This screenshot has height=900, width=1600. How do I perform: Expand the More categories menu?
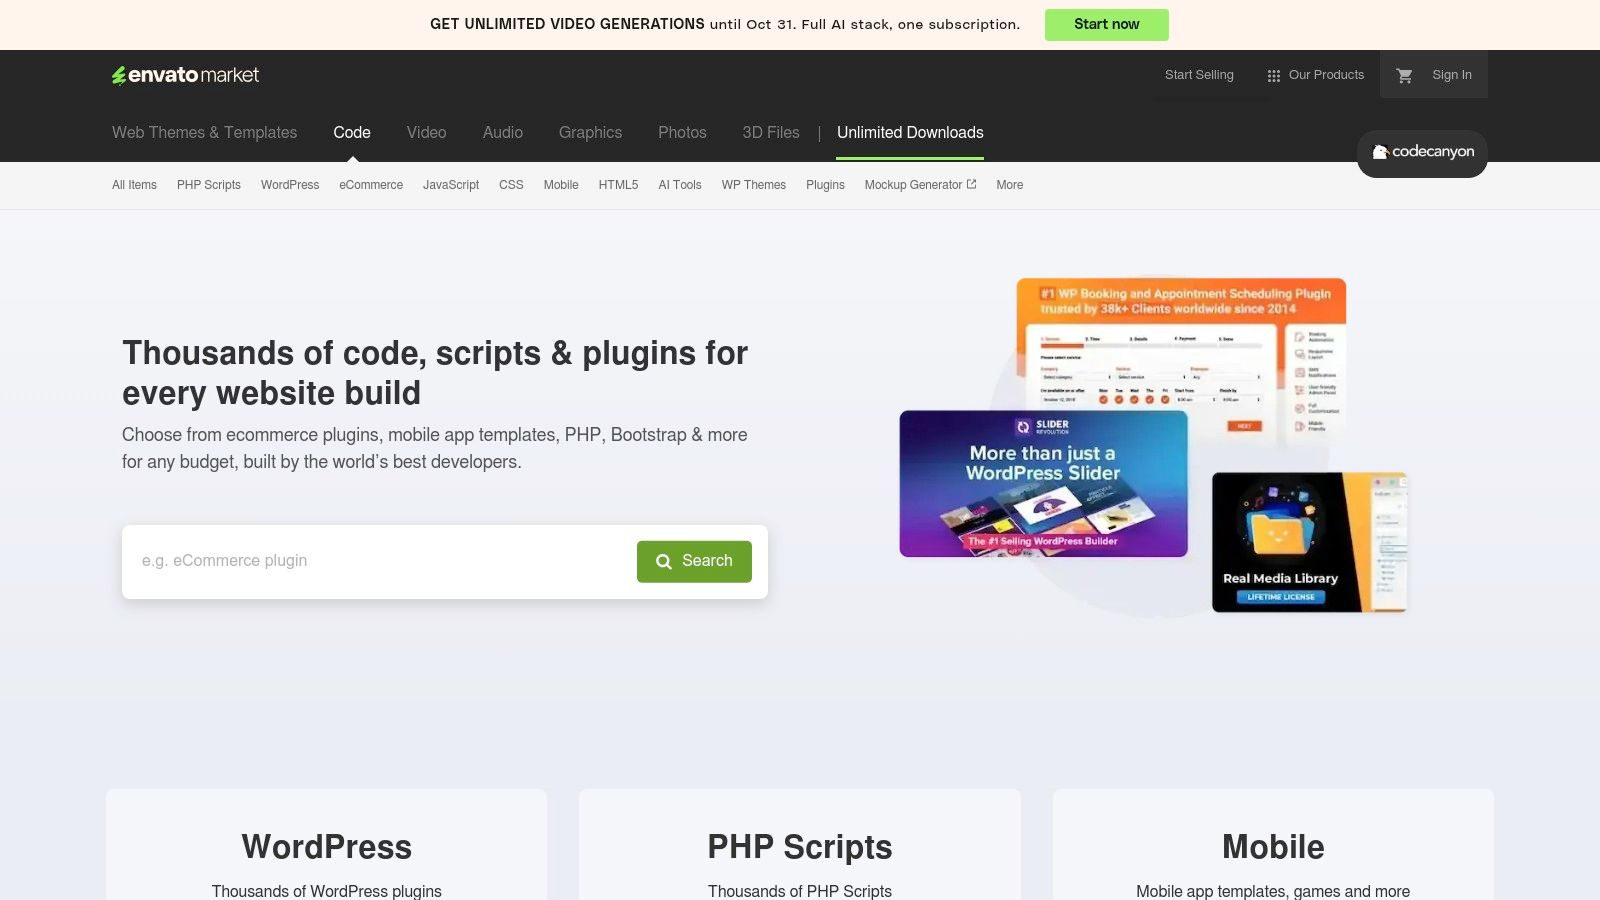[x=1009, y=185]
